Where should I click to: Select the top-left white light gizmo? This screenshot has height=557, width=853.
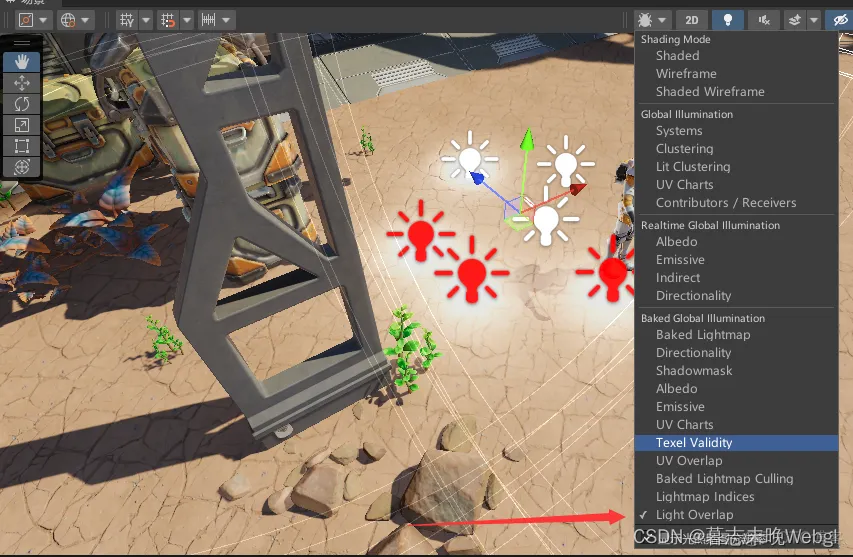(x=469, y=159)
